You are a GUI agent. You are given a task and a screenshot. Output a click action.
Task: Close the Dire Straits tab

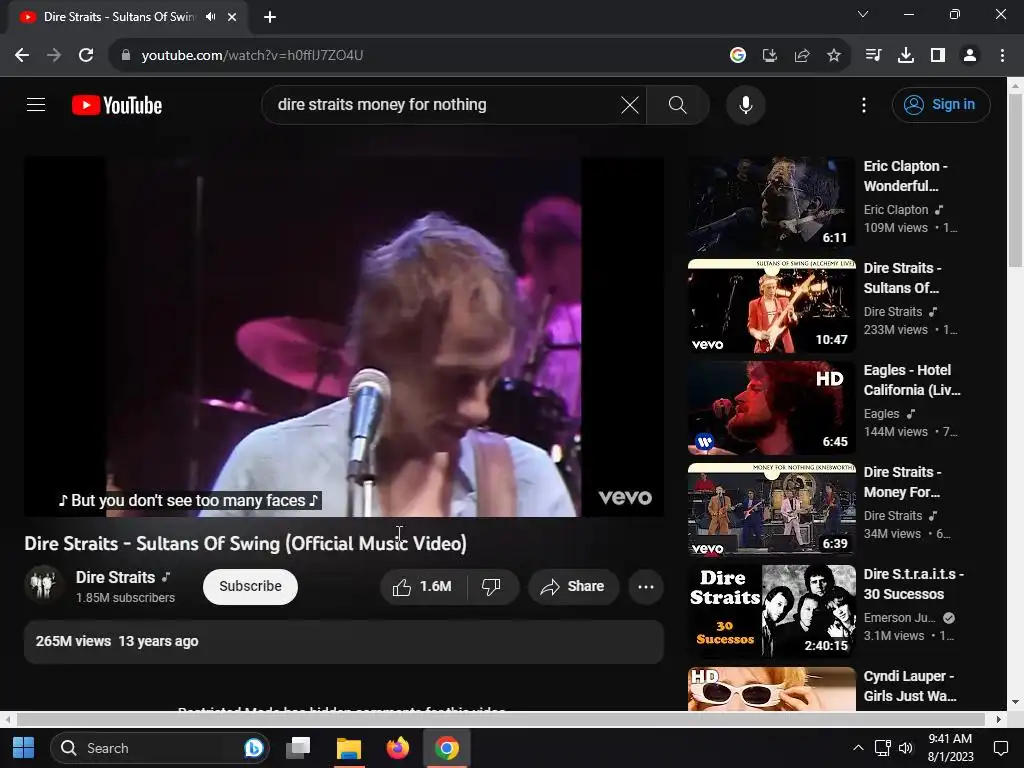coord(232,17)
